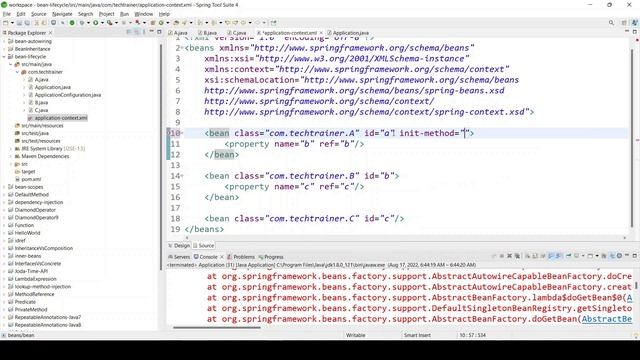Toggle Pin Console
The image size is (640, 360).
click(x=569, y=256)
